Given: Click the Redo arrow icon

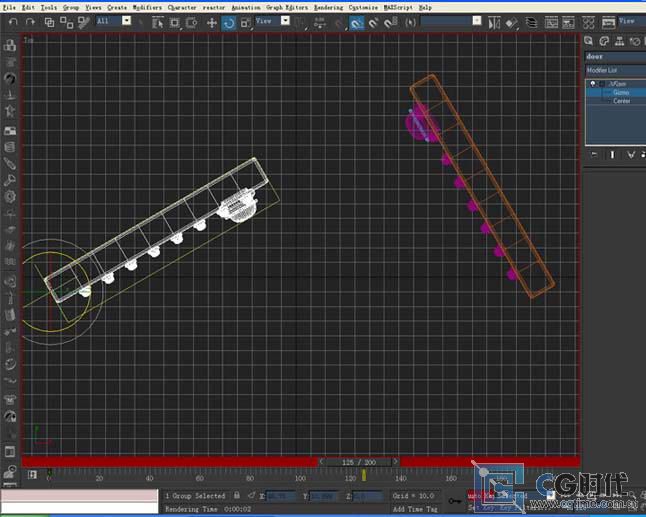Looking at the screenshot, I should [x=30, y=22].
